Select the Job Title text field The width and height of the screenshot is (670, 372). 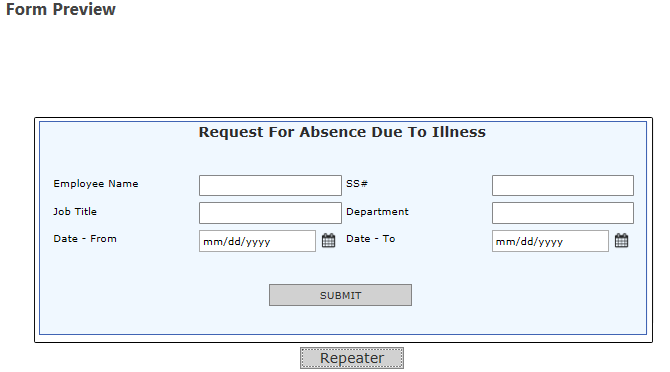(x=270, y=213)
